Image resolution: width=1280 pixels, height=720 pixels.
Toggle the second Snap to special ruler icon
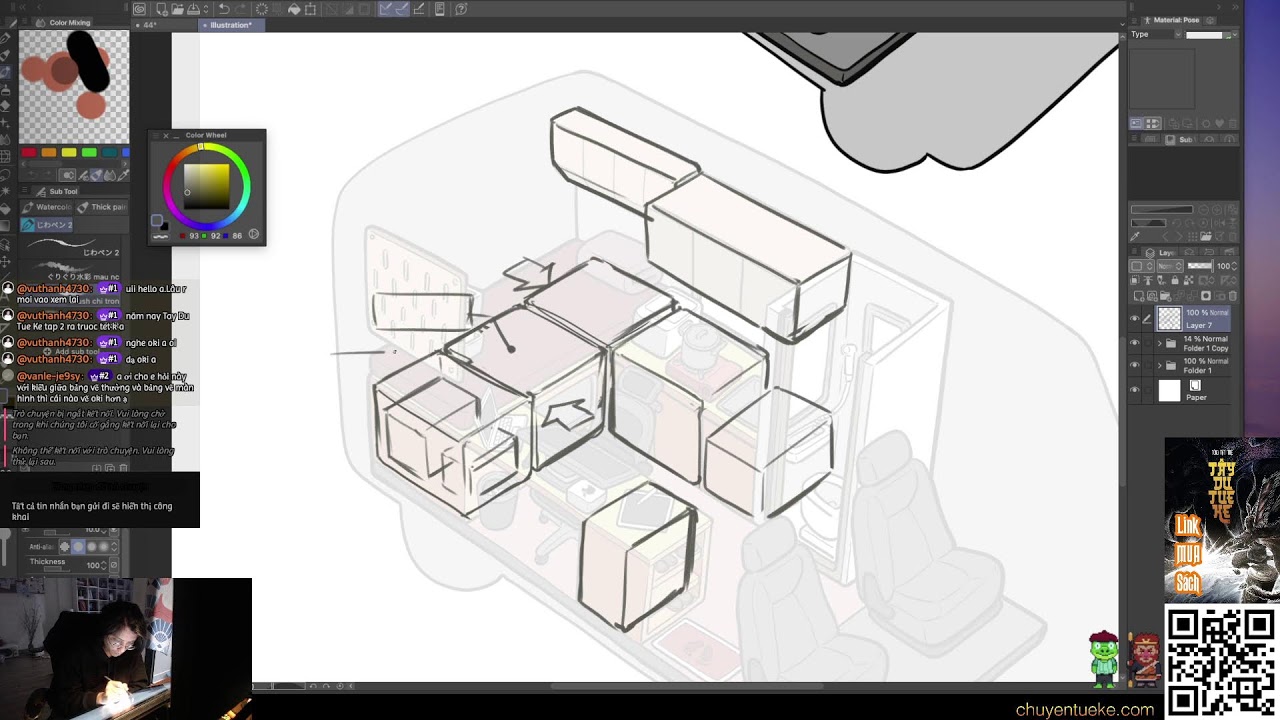click(x=402, y=9)
